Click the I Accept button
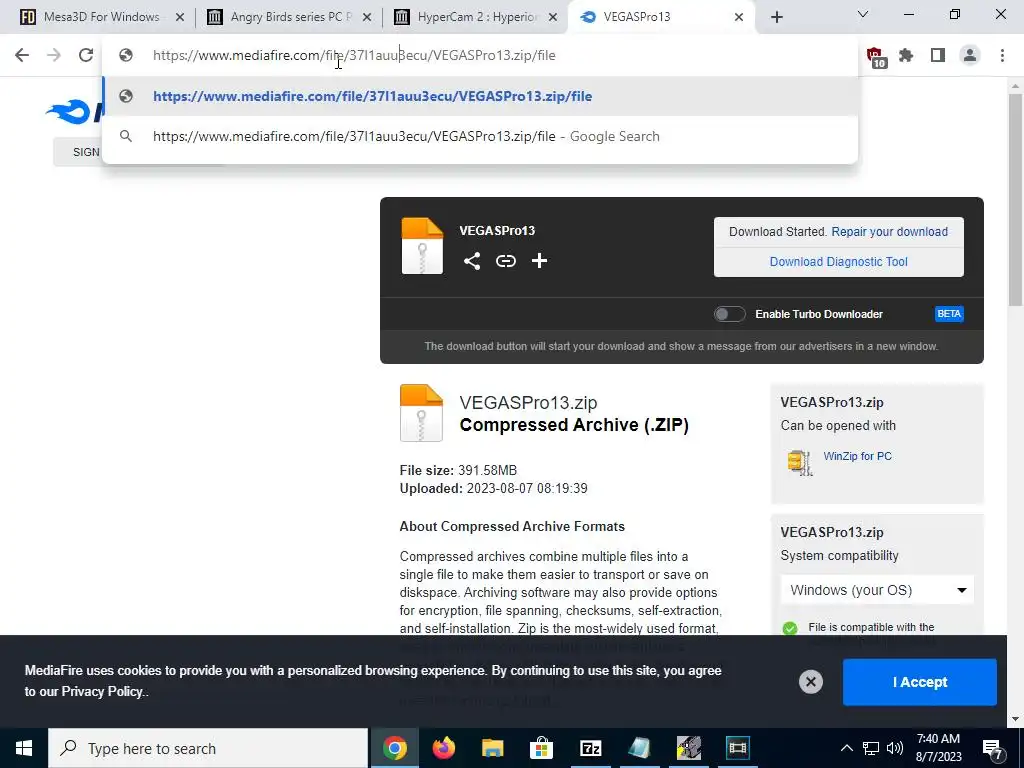The image size is (1024, 768). (920, 682)
